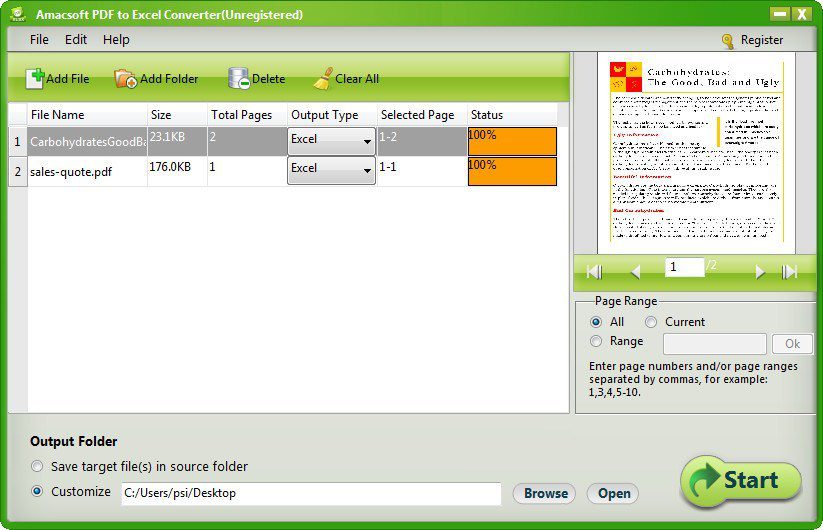
Task: Click the Add File icon
Action: tap(36, 78)
